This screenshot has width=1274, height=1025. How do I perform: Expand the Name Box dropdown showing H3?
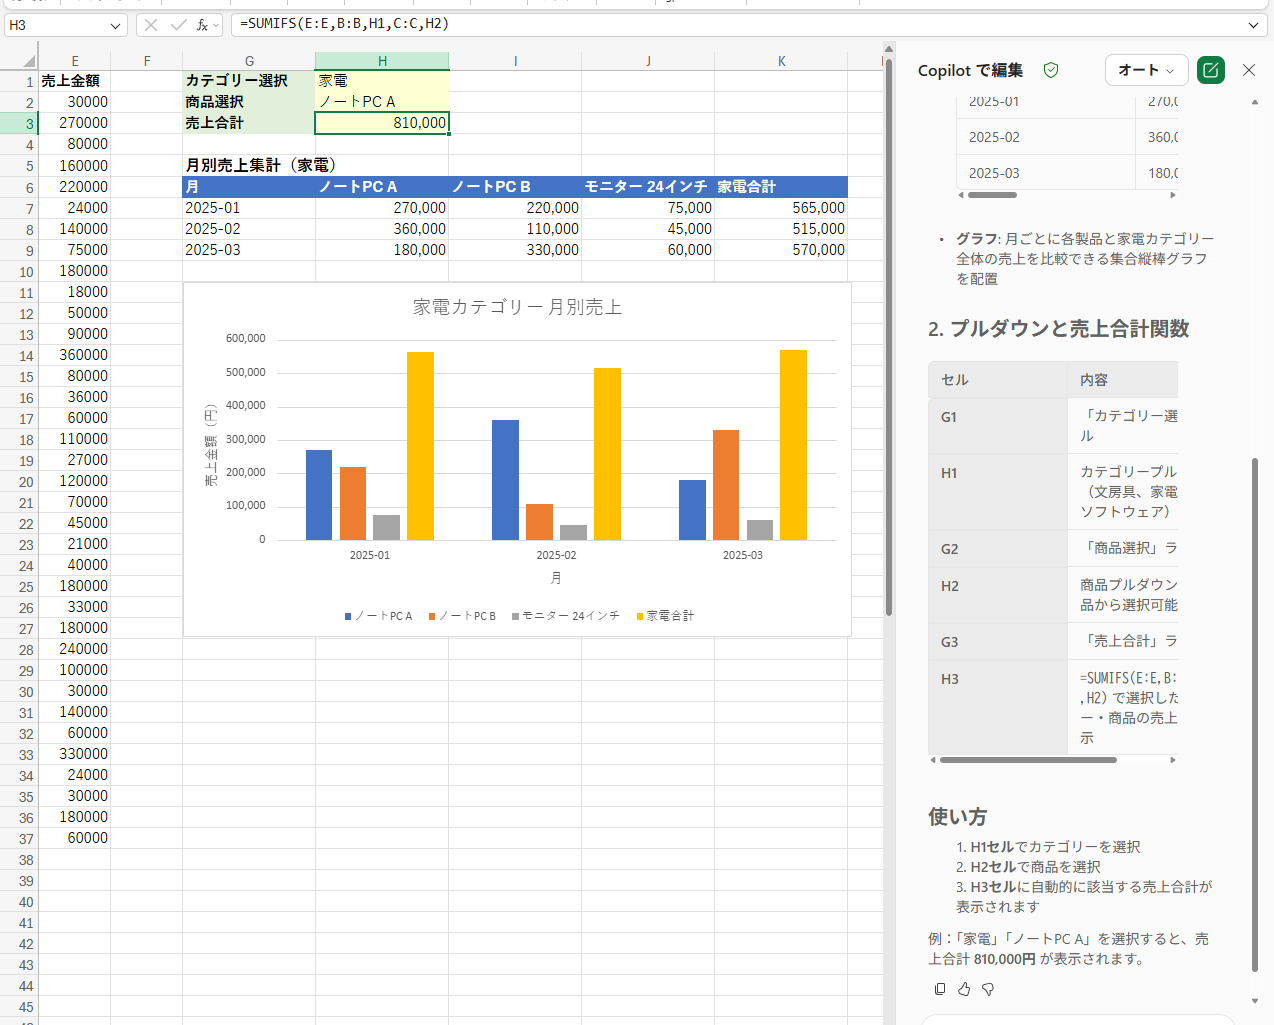(x=115, y=25)
